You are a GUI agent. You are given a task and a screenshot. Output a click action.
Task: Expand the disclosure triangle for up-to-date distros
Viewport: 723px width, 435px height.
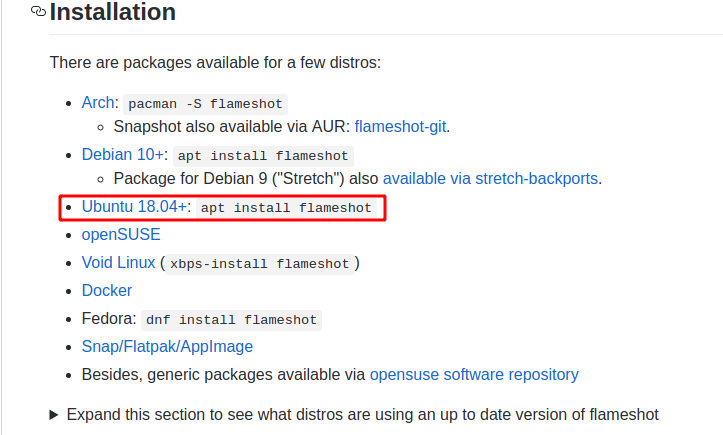(x=54, y=415)
